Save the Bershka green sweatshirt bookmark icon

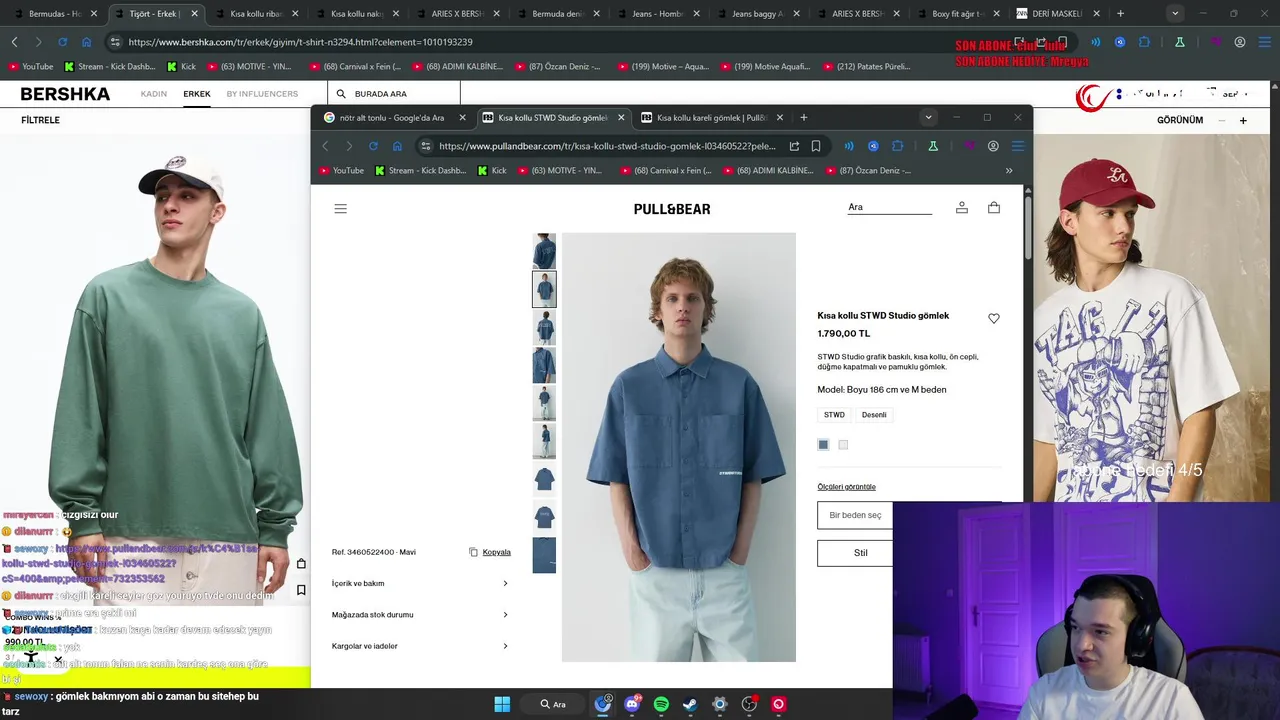pyautogui.click(x=301, y=590)
